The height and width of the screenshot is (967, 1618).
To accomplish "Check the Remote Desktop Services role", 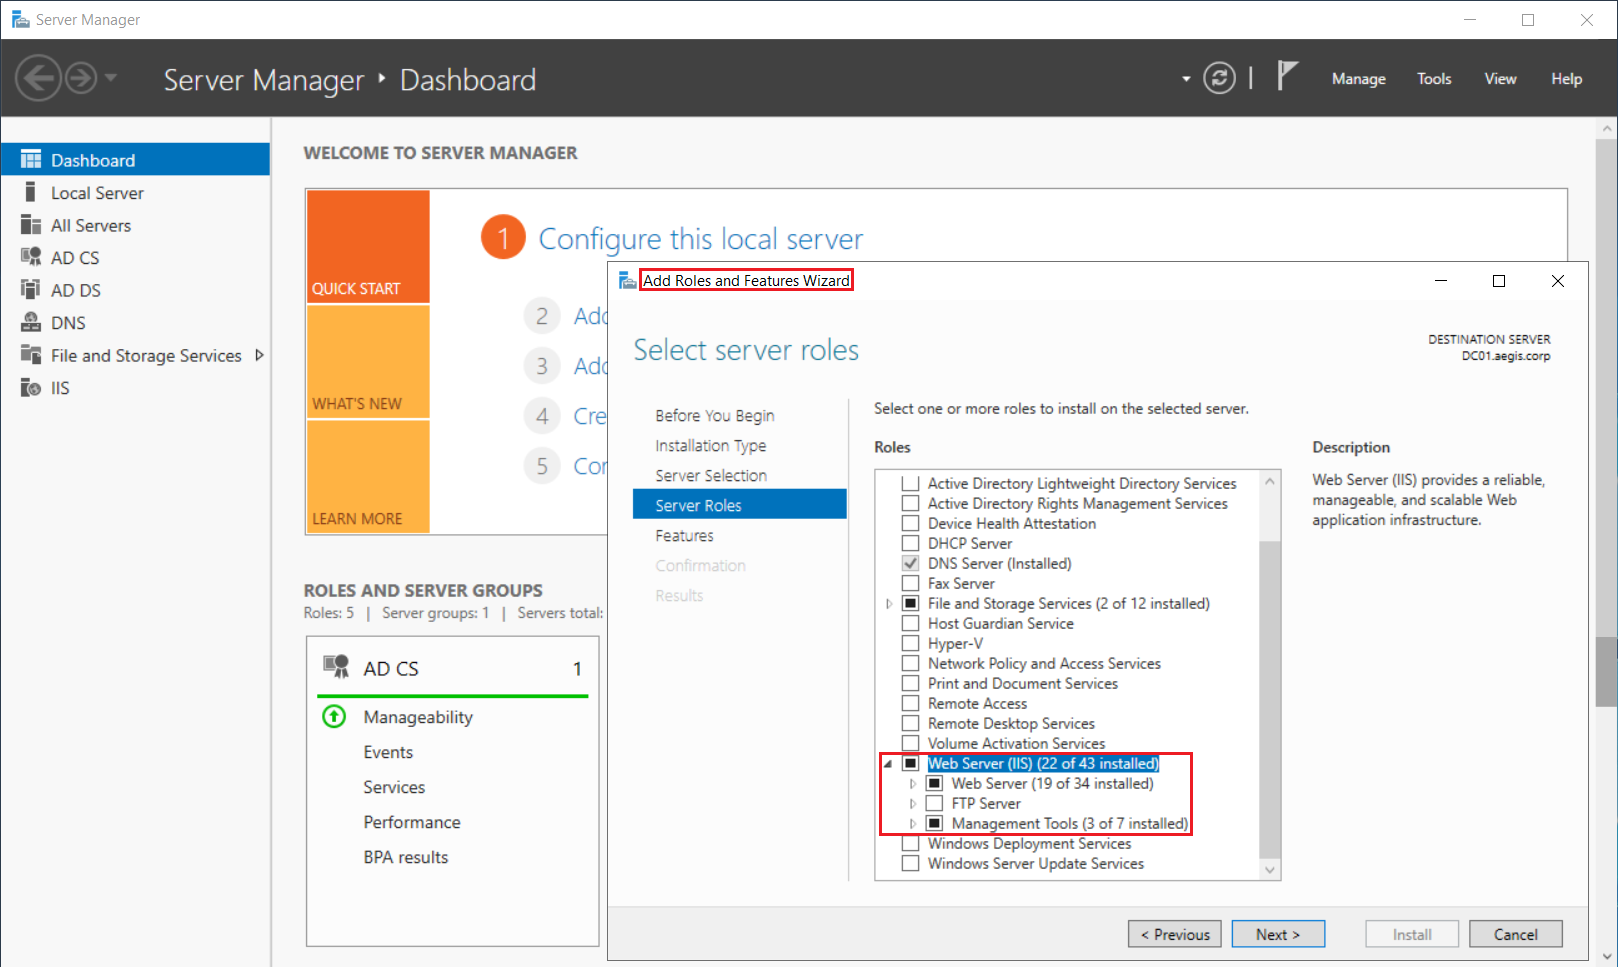I will 910,723.
